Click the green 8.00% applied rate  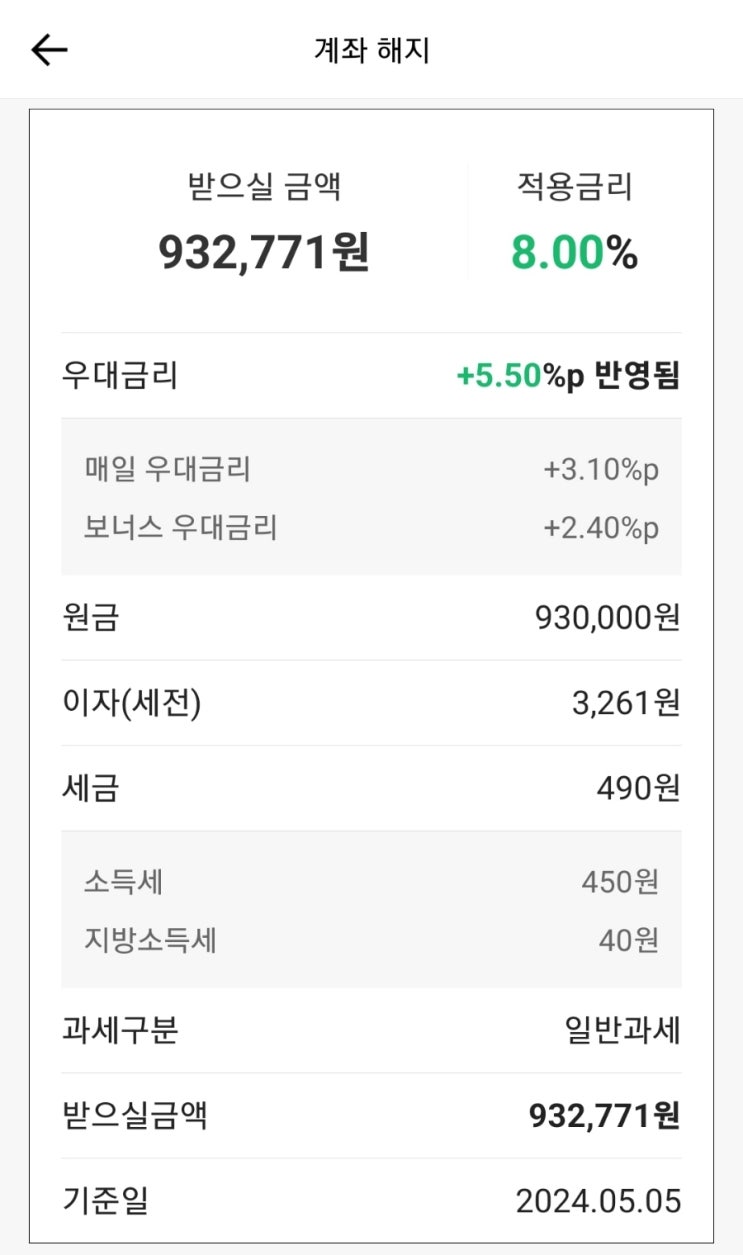point(574,253)
